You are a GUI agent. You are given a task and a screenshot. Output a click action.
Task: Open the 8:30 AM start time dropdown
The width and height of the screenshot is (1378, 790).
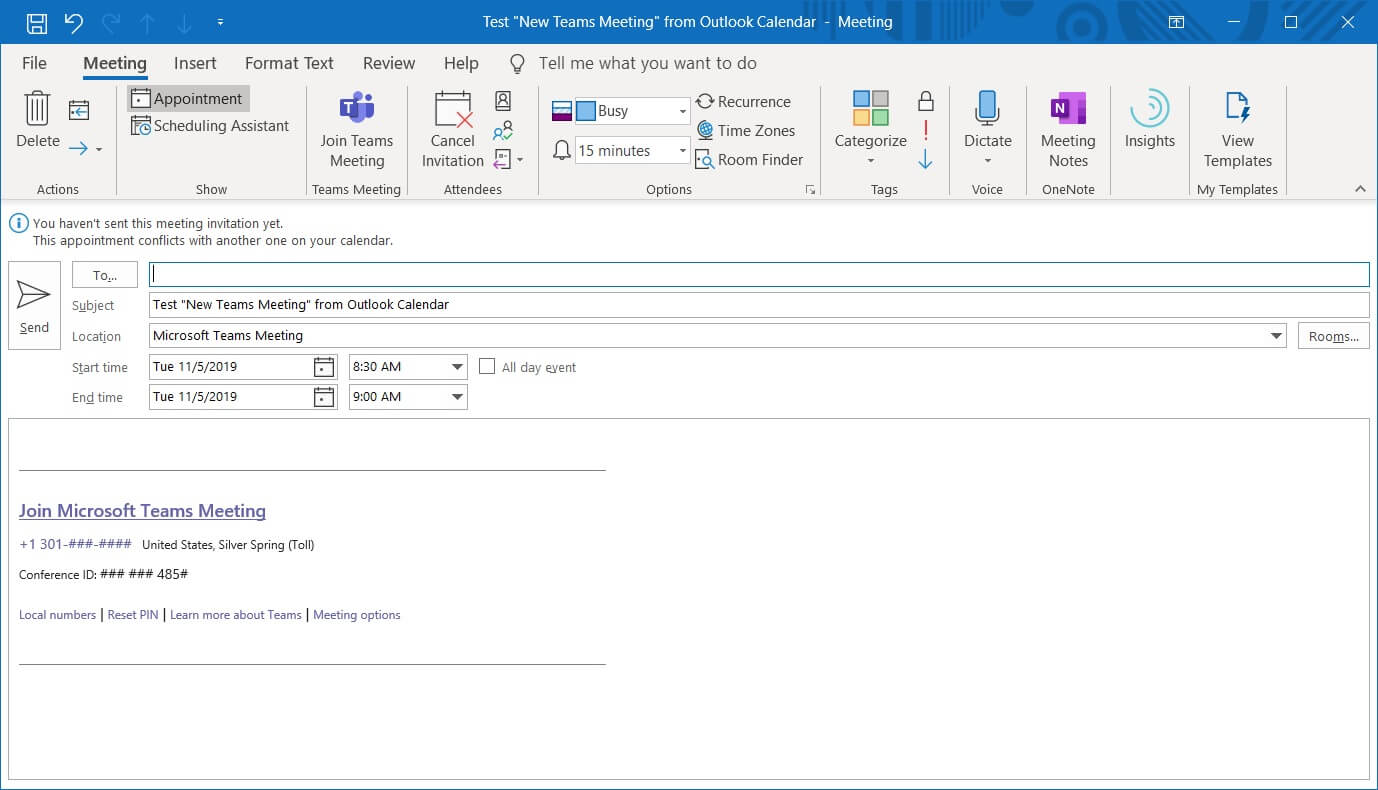coord(457,367)
